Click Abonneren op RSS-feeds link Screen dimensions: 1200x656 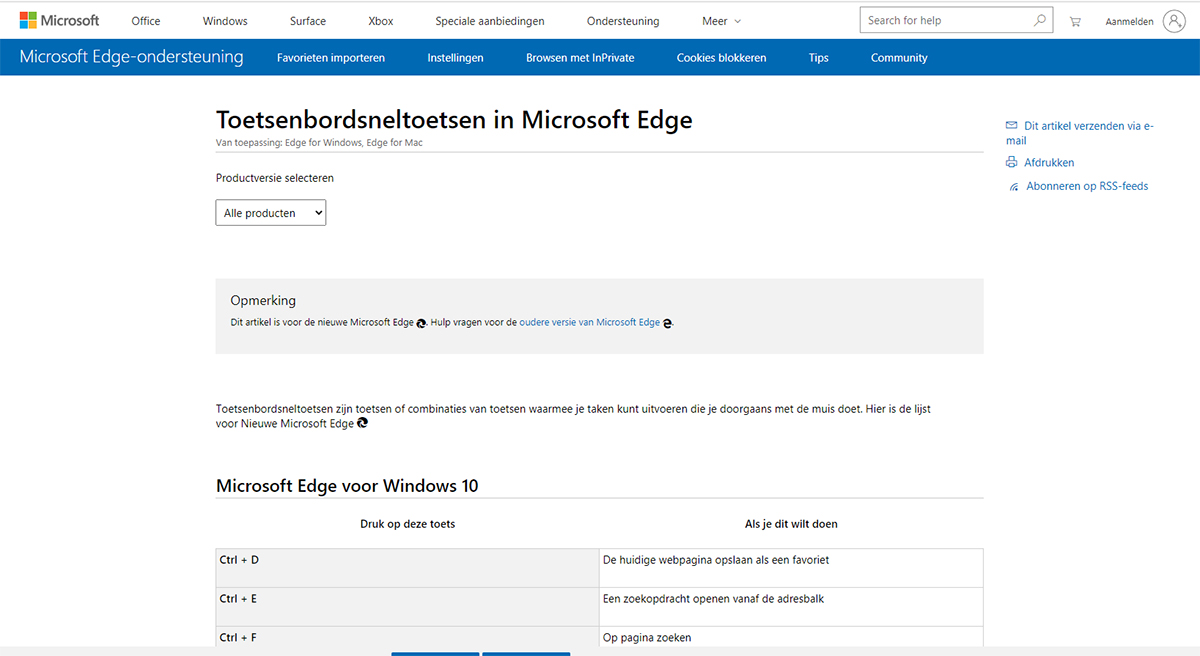pyautogui.click(x=1087, y=186)
